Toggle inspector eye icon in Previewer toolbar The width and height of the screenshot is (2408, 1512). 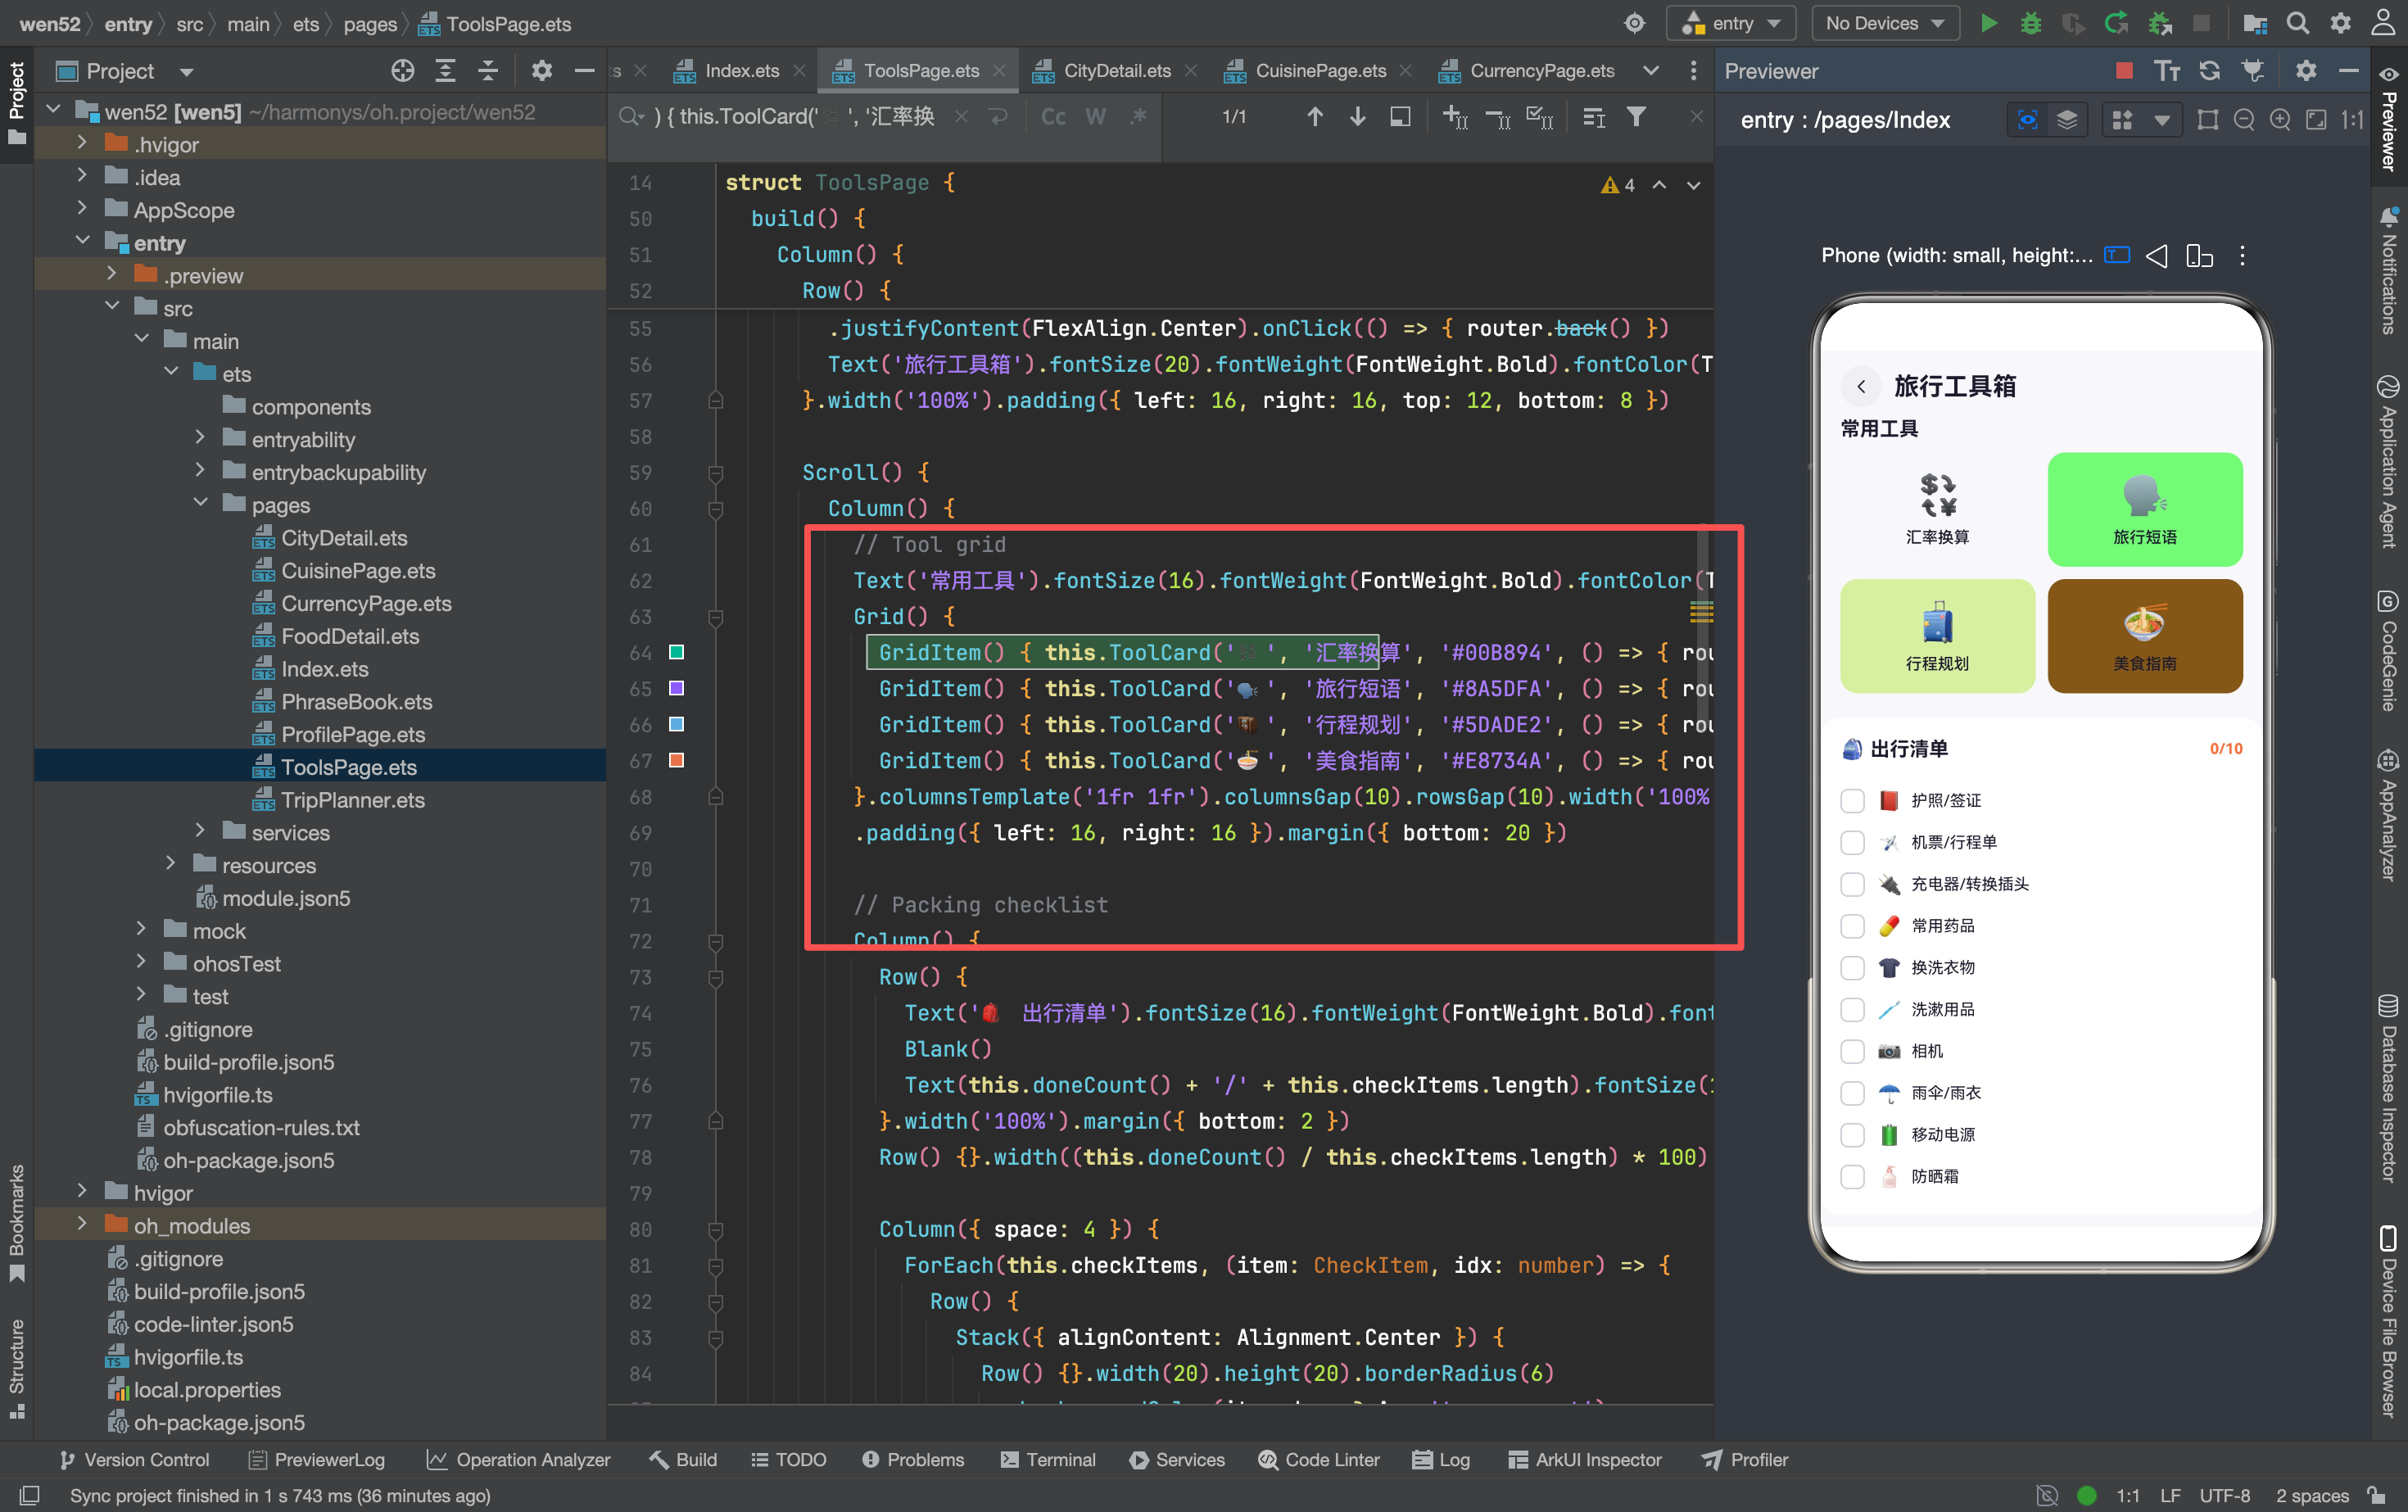pyautogui.click(x=2027, y=120)
